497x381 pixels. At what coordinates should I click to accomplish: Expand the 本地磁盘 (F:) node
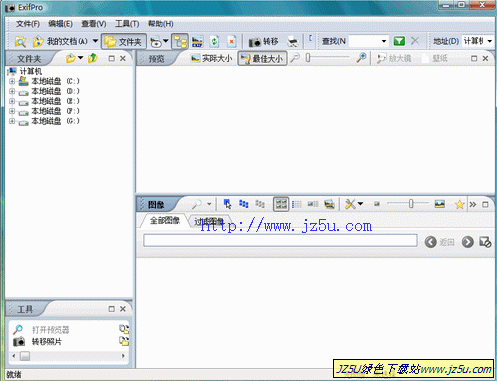coord(12,111)
